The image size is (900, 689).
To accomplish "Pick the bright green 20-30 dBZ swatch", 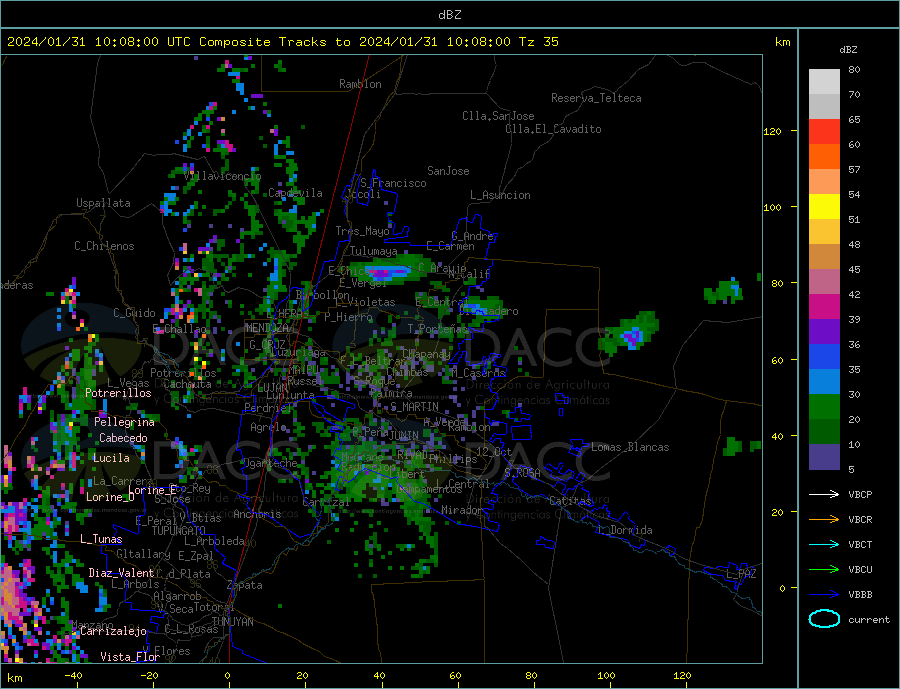I will pos(824,407).
